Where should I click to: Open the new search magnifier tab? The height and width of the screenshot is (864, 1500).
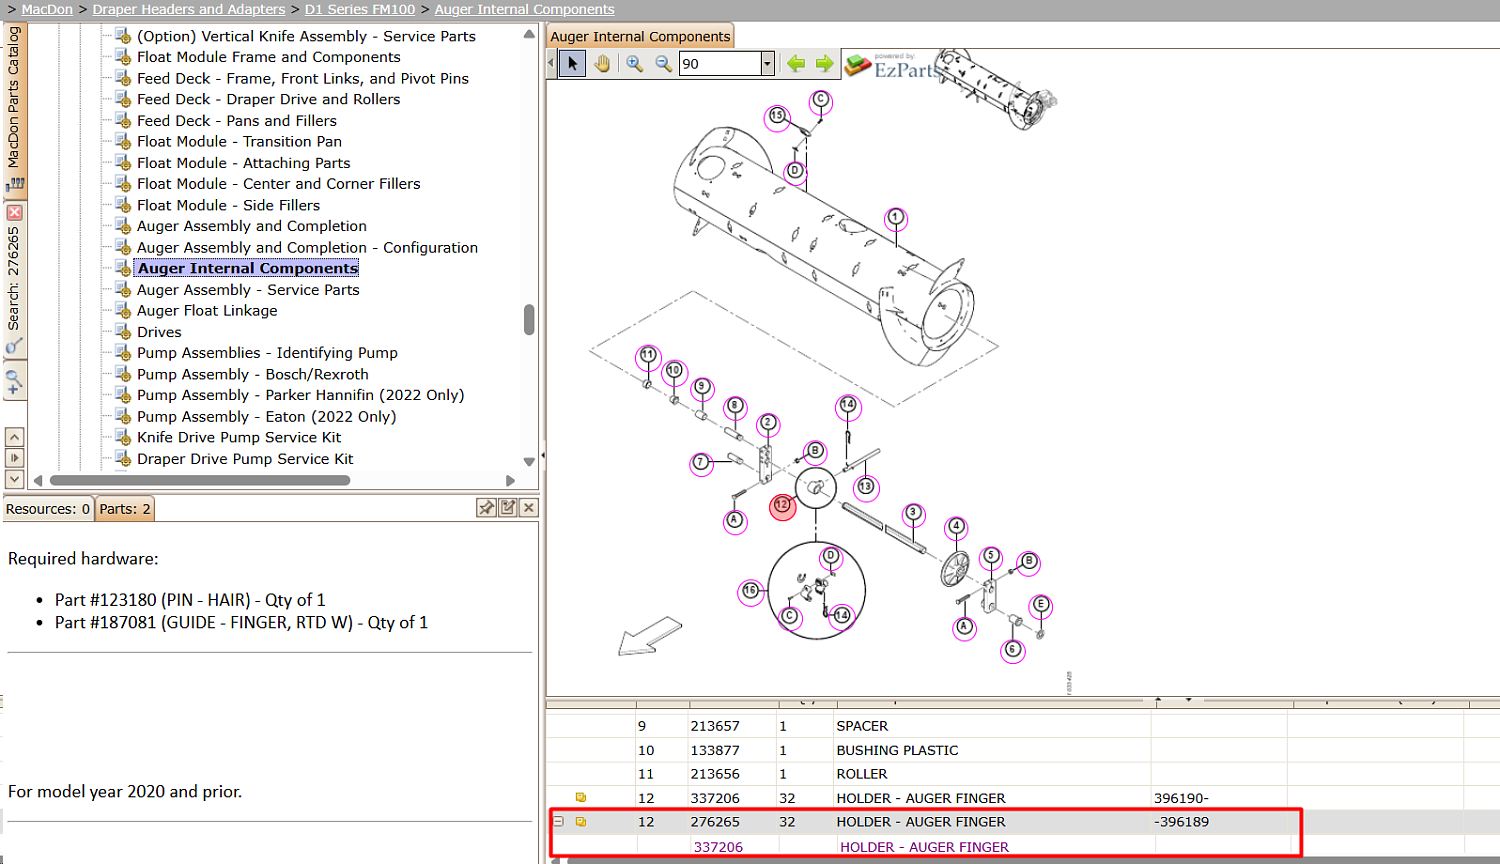click(14, 382)
